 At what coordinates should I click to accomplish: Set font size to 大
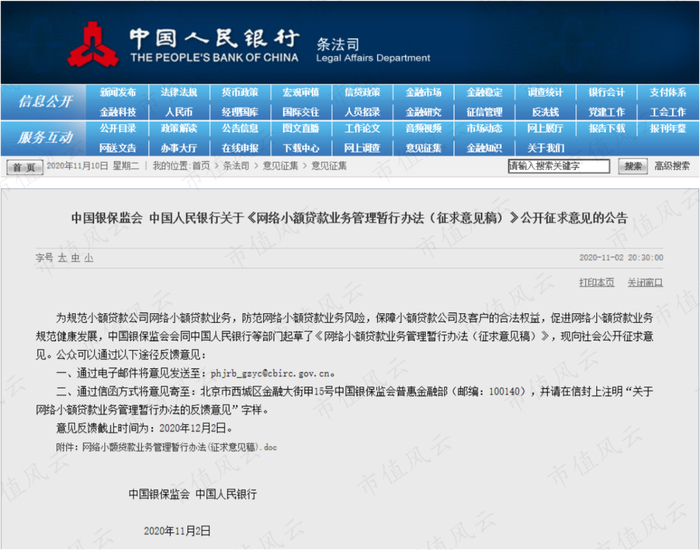tap(62, 258)
